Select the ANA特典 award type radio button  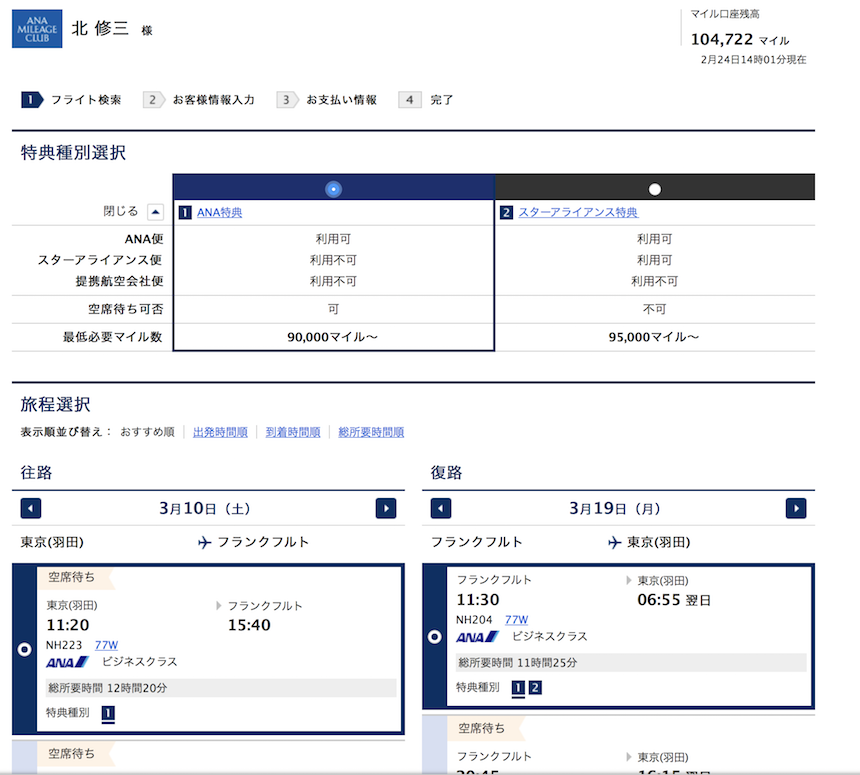[x=333, y=189]
